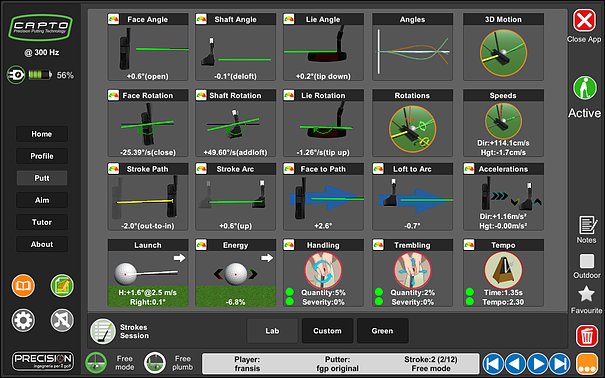Toggle the Outdoor checkbox
This screenshot has height=378, width=605.
point(586,262)
